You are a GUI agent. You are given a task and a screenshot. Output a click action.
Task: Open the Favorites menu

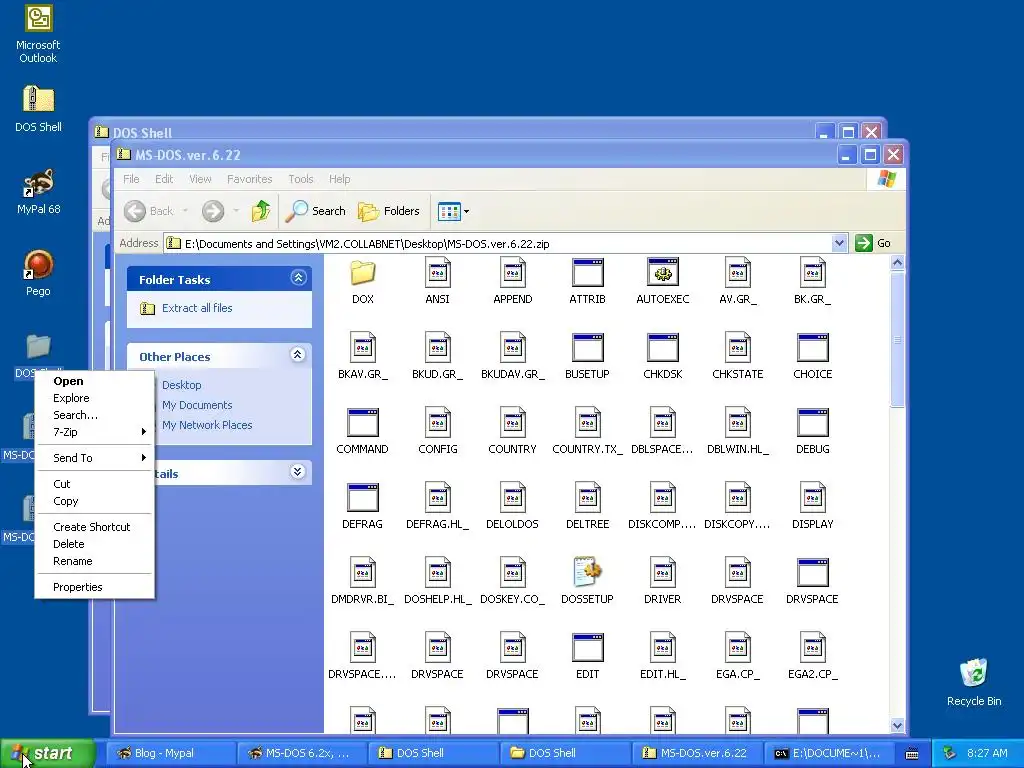click(x=249, y=179)
